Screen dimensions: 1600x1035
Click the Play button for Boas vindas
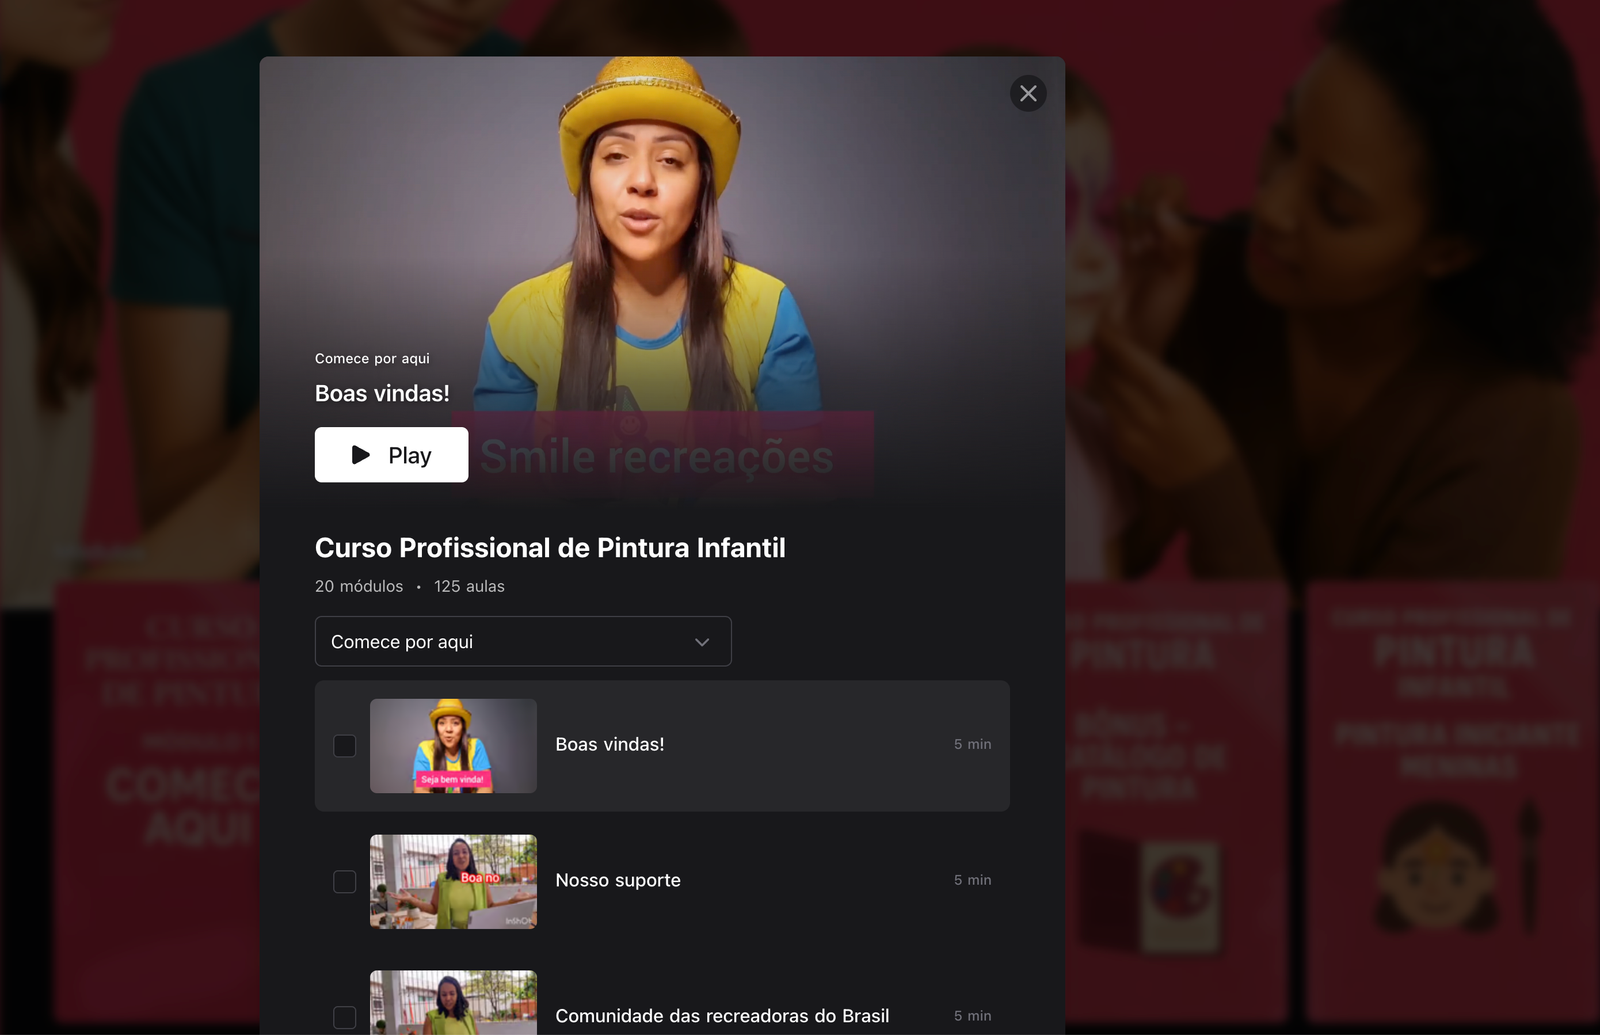coord(391,455)
